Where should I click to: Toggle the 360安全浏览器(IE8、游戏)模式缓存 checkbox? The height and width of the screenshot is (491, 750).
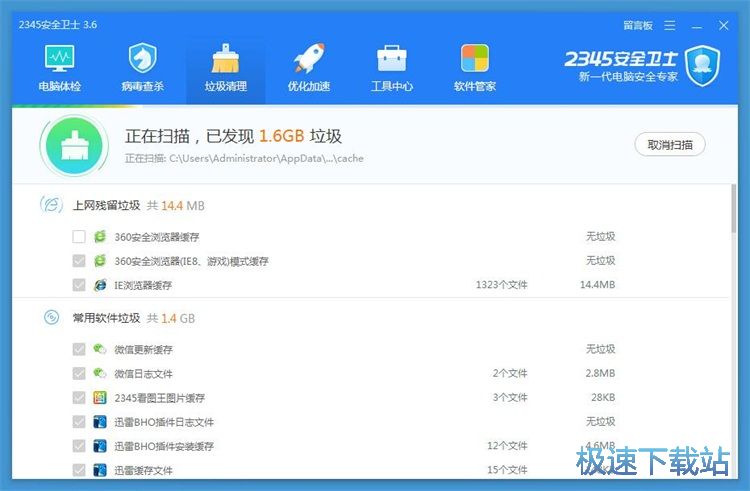click(x=79, y=261)
